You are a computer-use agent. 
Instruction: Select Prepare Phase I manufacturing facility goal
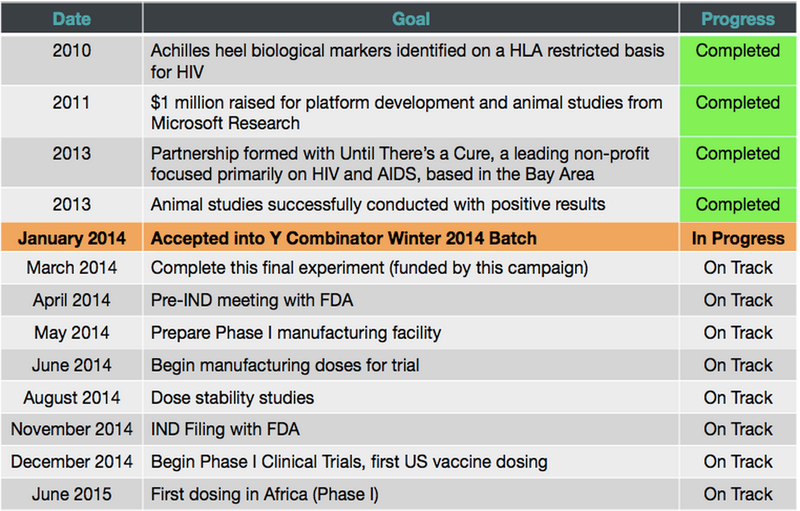coord(296,333)
